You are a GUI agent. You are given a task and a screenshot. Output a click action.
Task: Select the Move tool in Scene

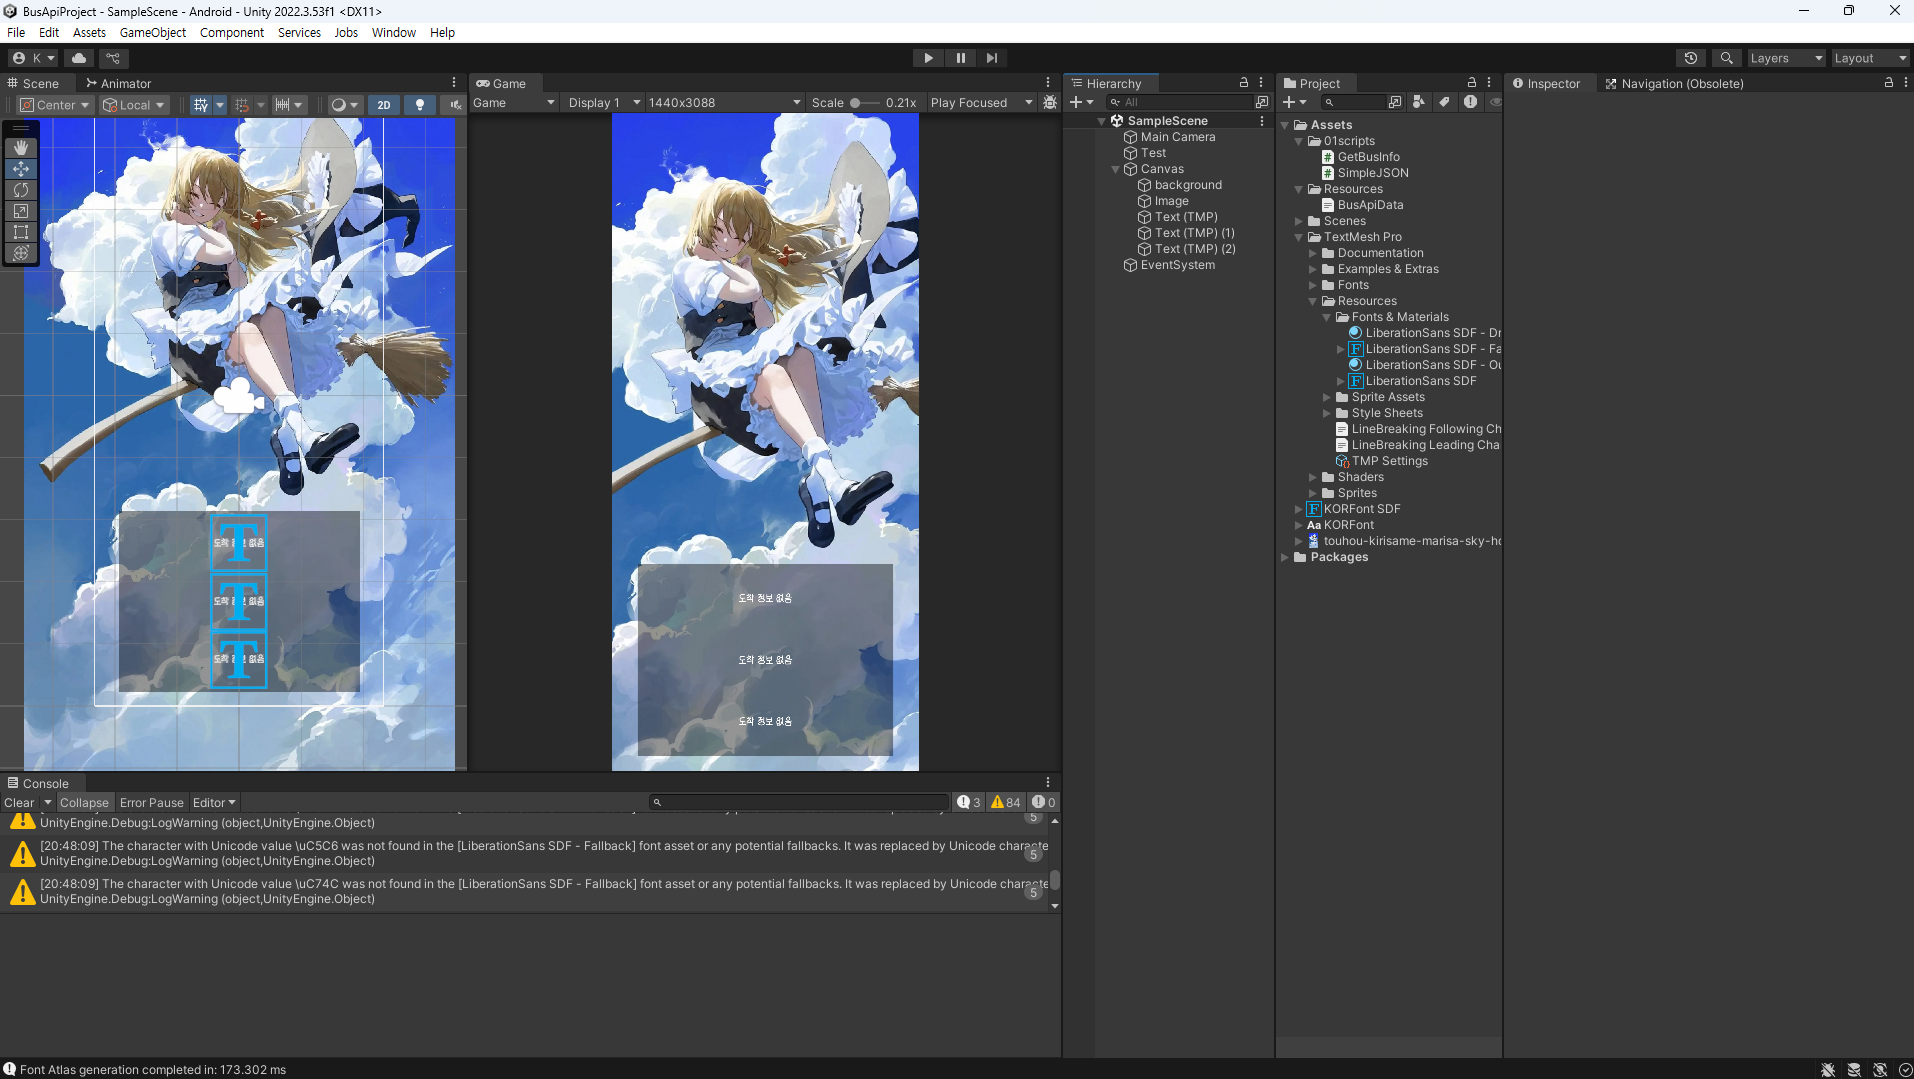click(21, 168)
